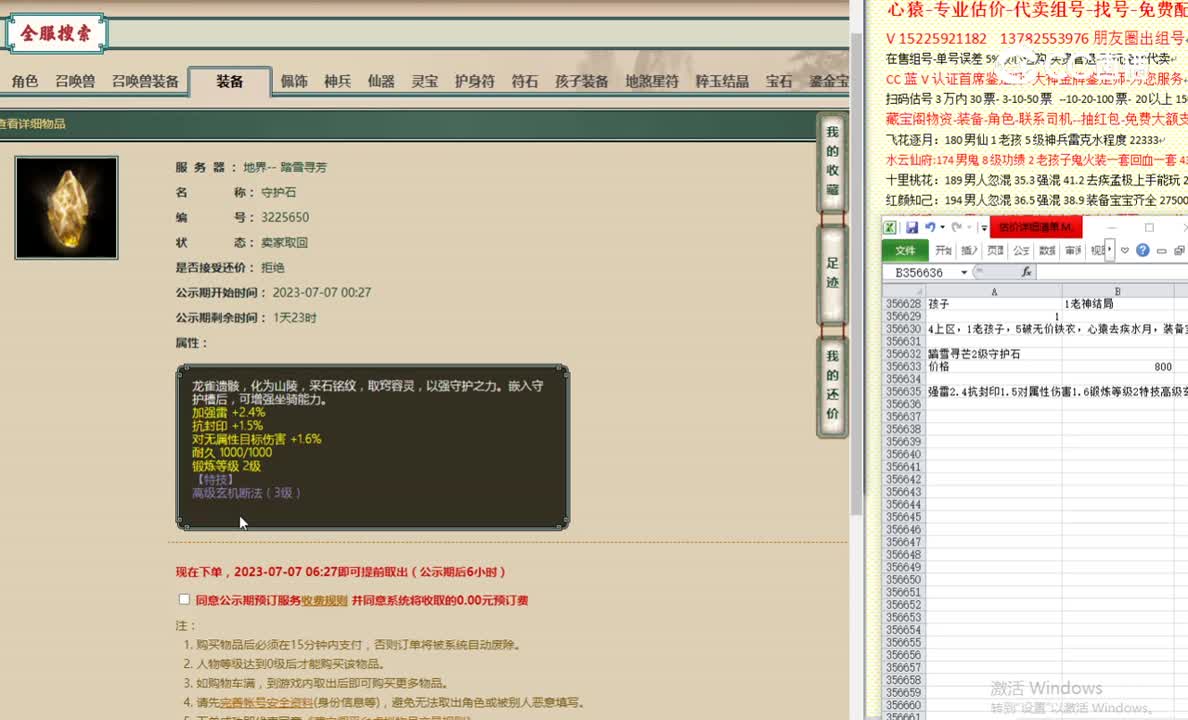Open the 召唤兽 category tab
1188x720 pixels.
tap(75, 81)
